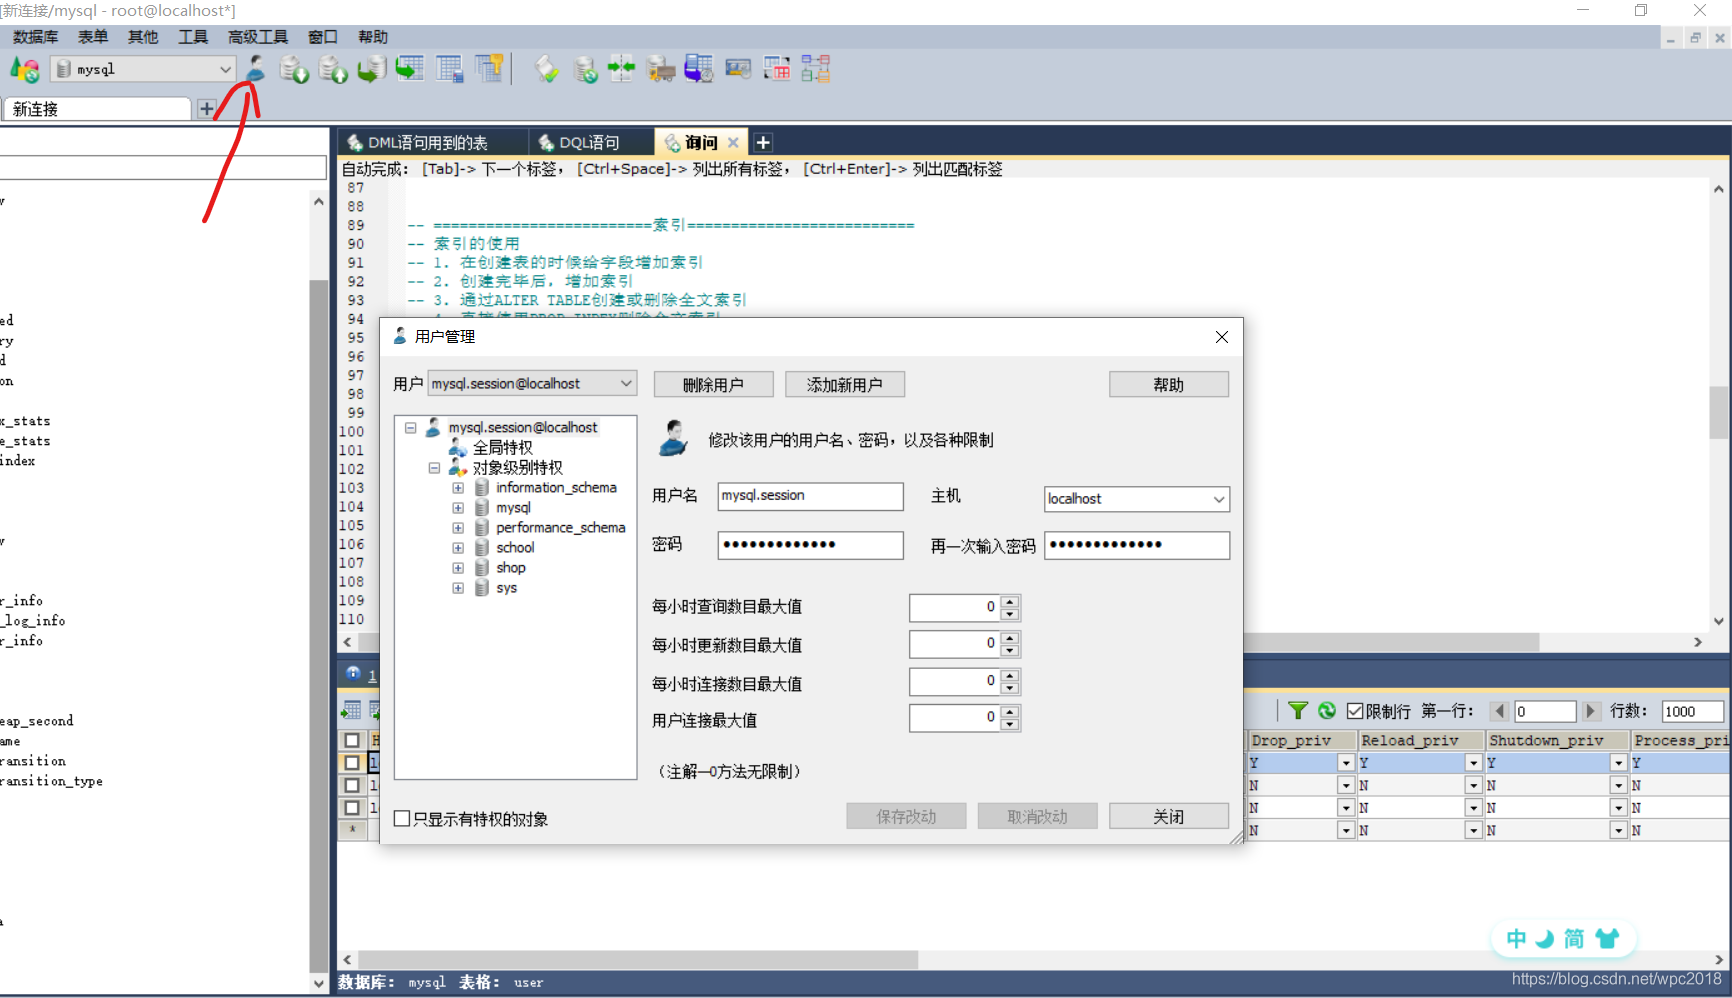Expand the information_schema tree node
This screenshot has width=1732, height=998.
(x=458, y=488)
